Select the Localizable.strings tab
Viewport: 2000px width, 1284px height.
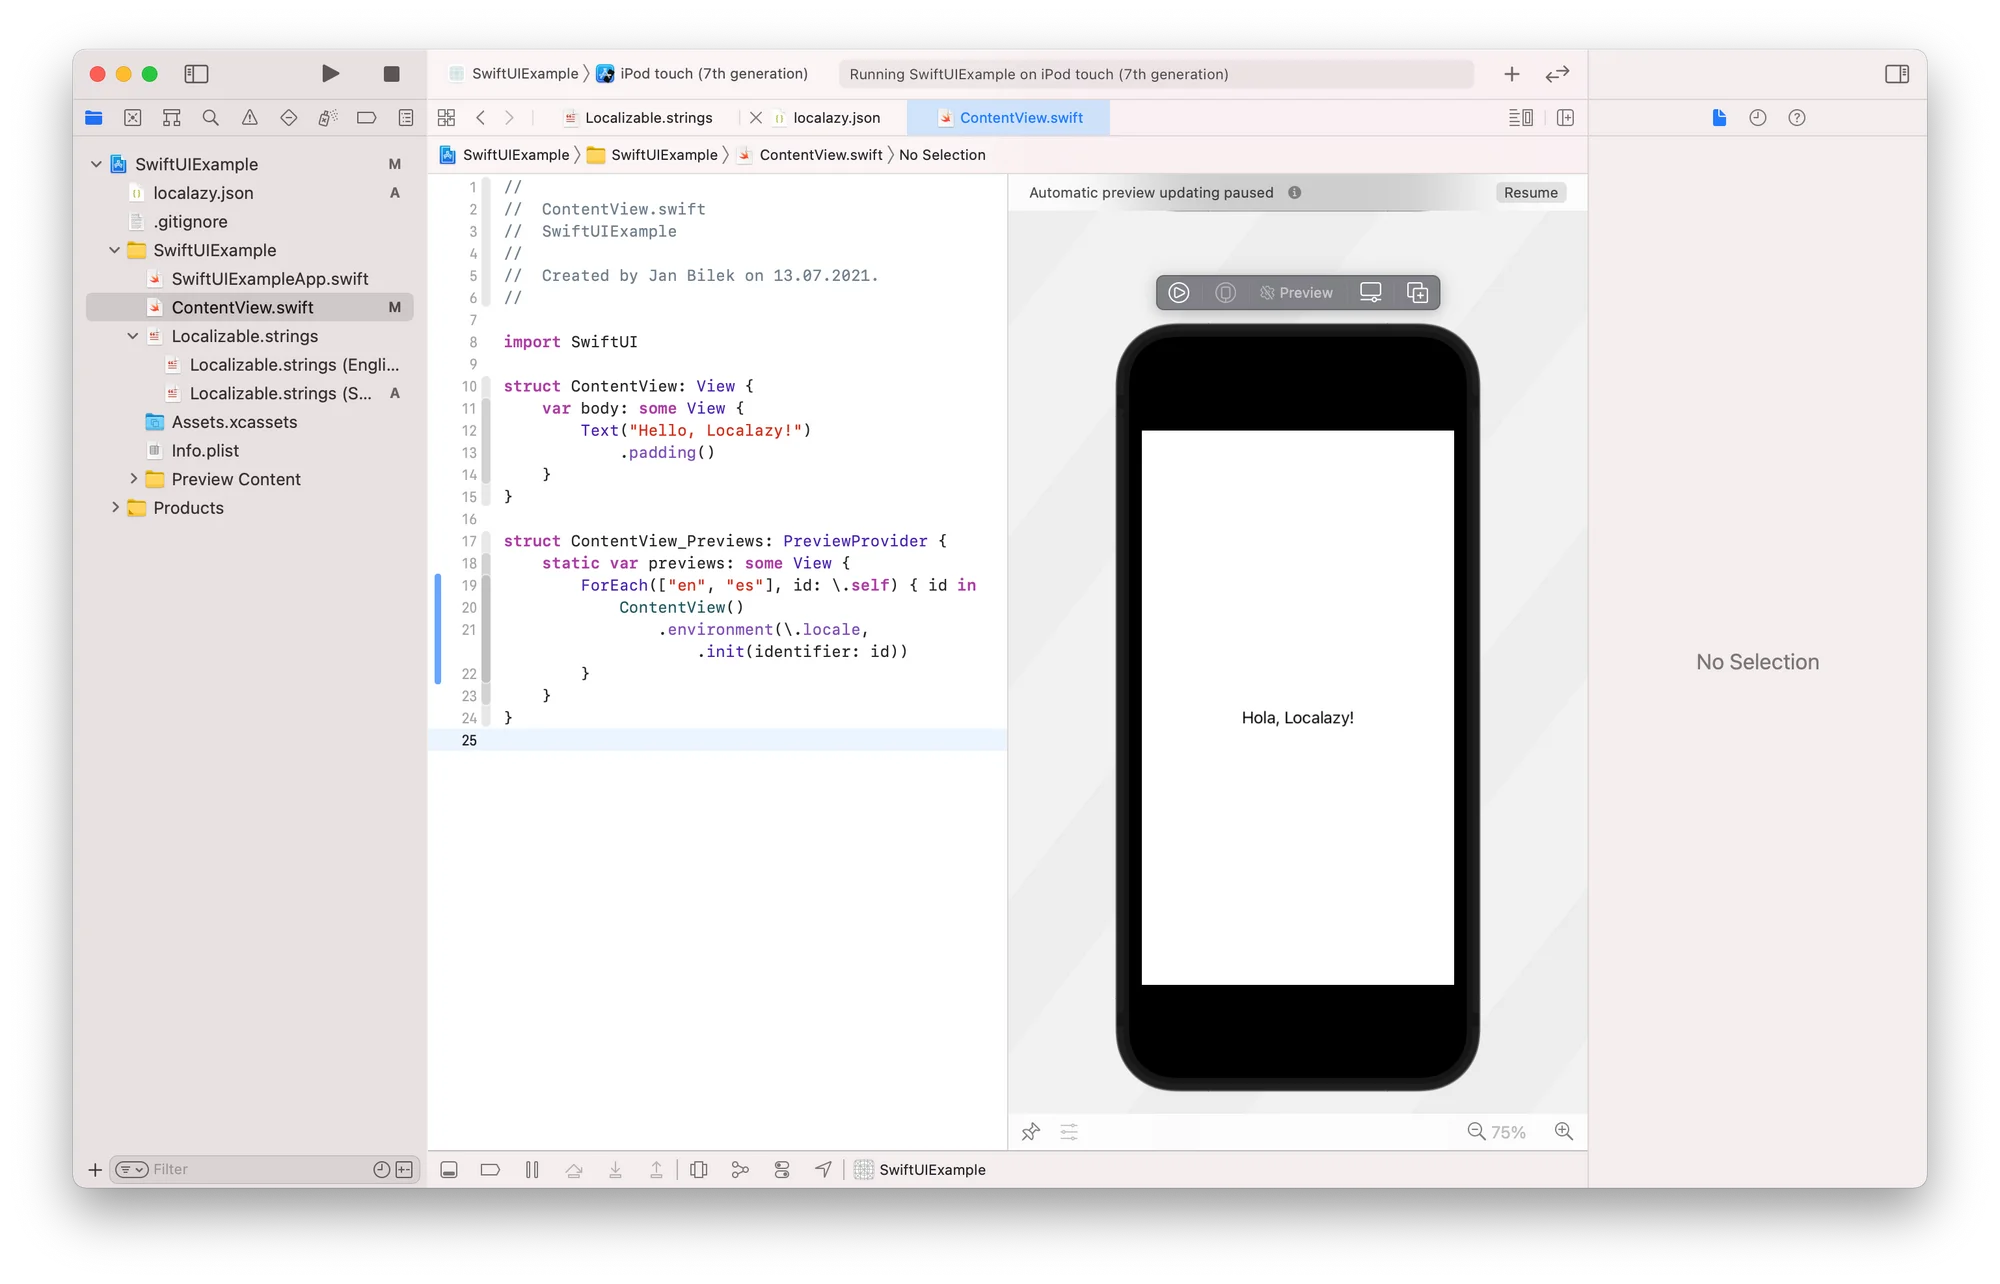click(x=648, y=117)
